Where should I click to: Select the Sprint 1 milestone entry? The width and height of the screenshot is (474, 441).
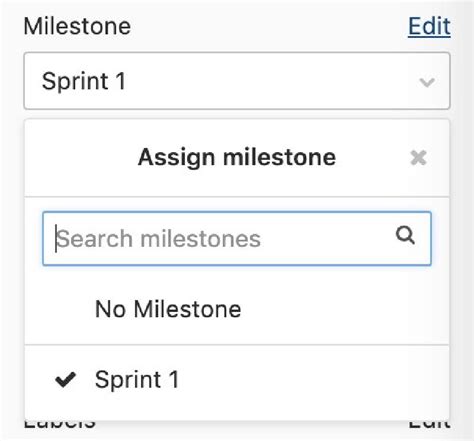(x=237, y=380)
